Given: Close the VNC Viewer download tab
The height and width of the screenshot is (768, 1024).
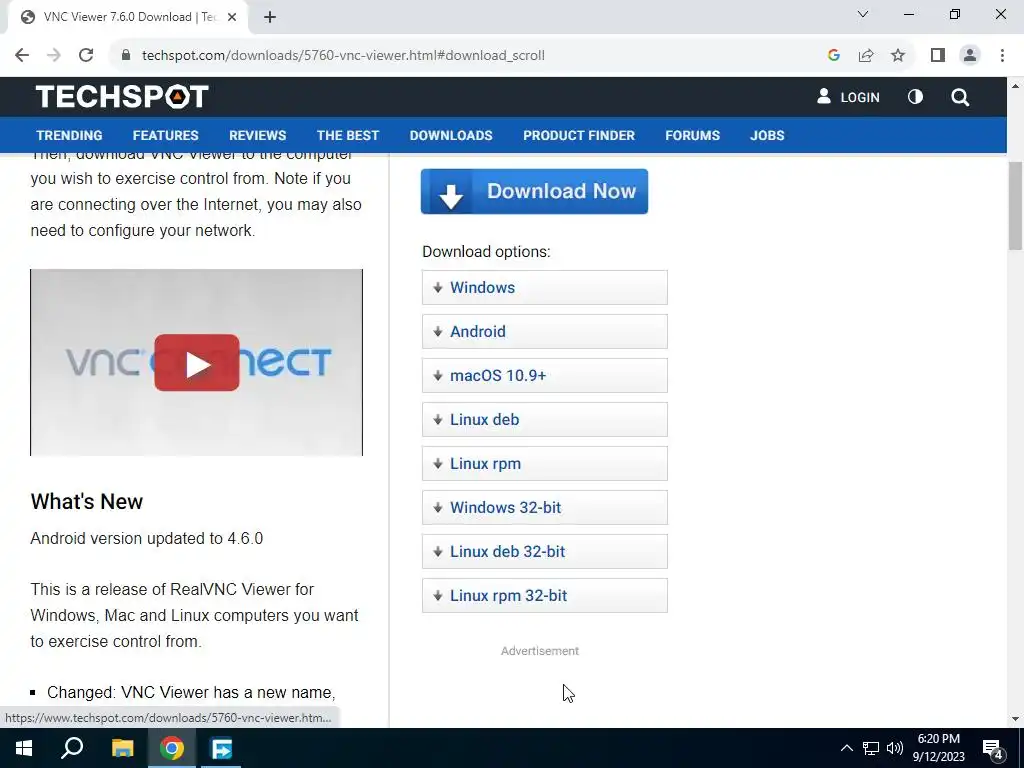Looking at the screenshot, I should click(232, 17).
